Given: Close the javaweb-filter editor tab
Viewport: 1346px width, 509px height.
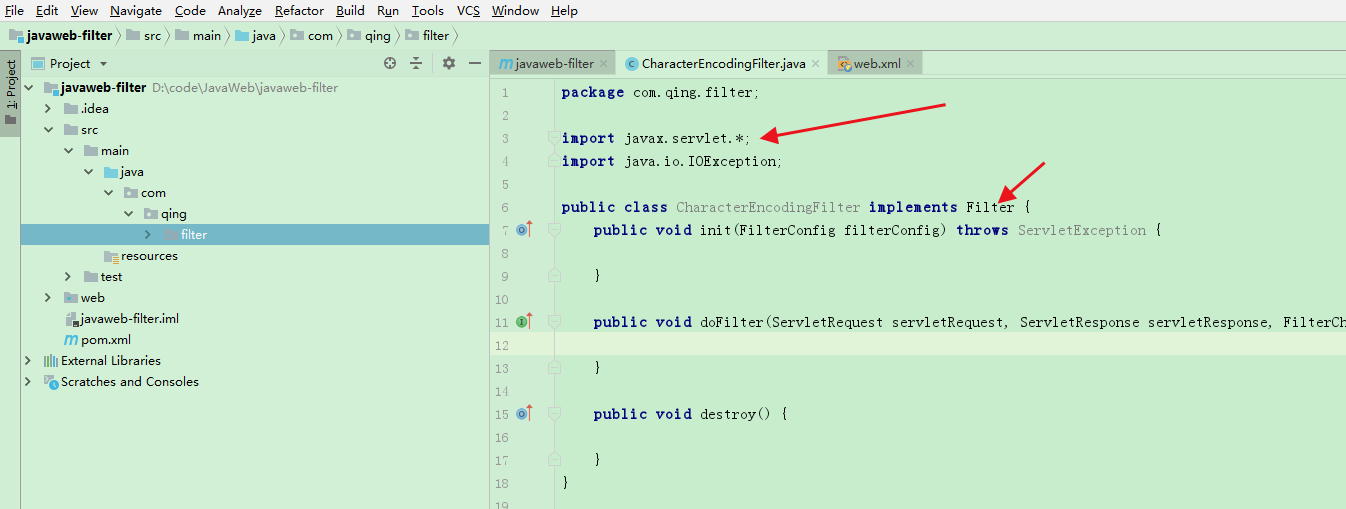Looking at the screenshot, I should [x=605, y=64].
